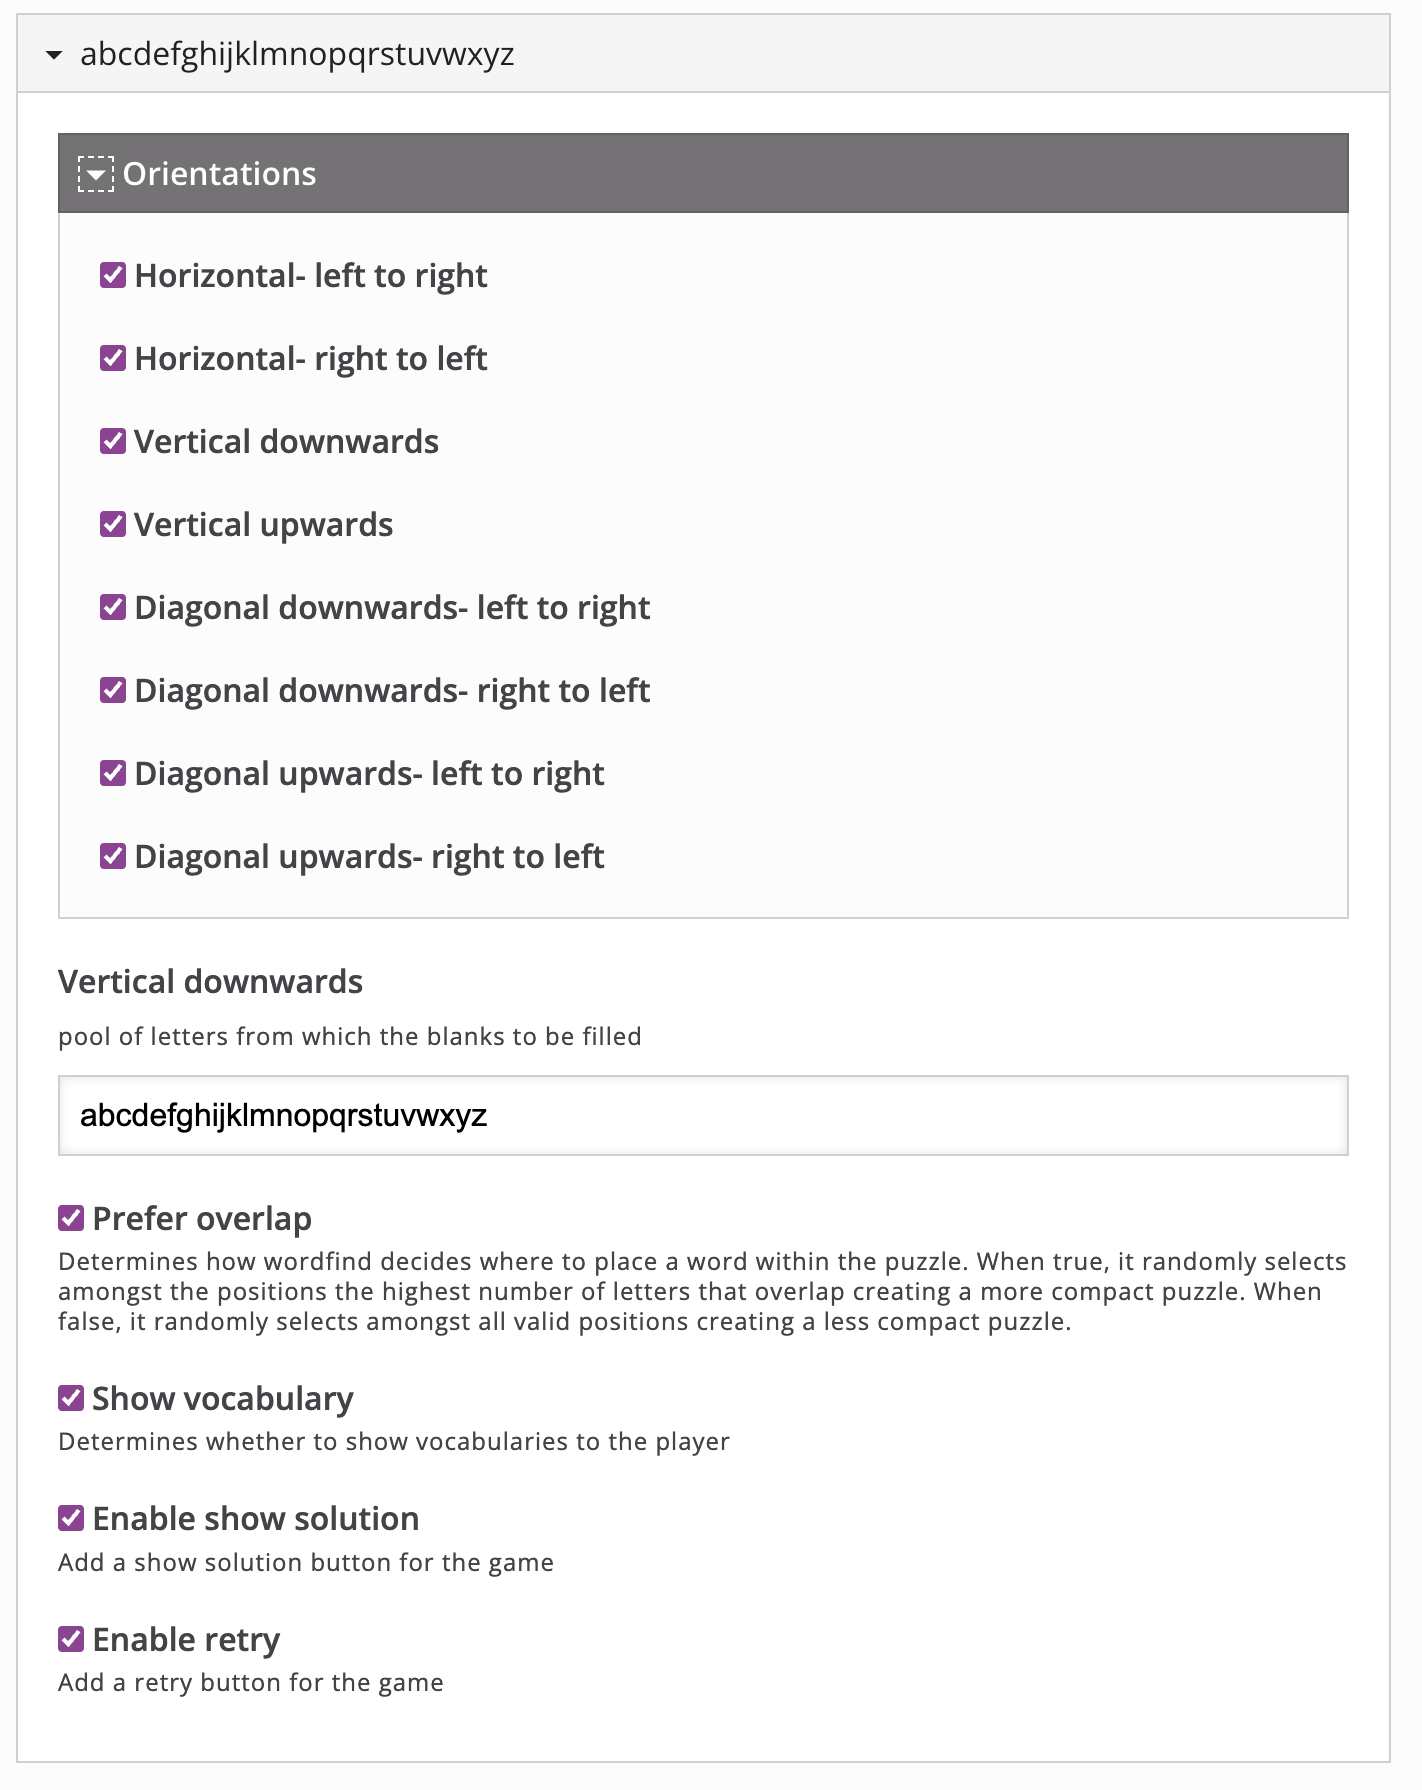The height and width of the screenshot is (1790, 1422).
Task: Toggle the Vertical upwards checkbox
Action: pyautogui.click(x=113, y=524)
